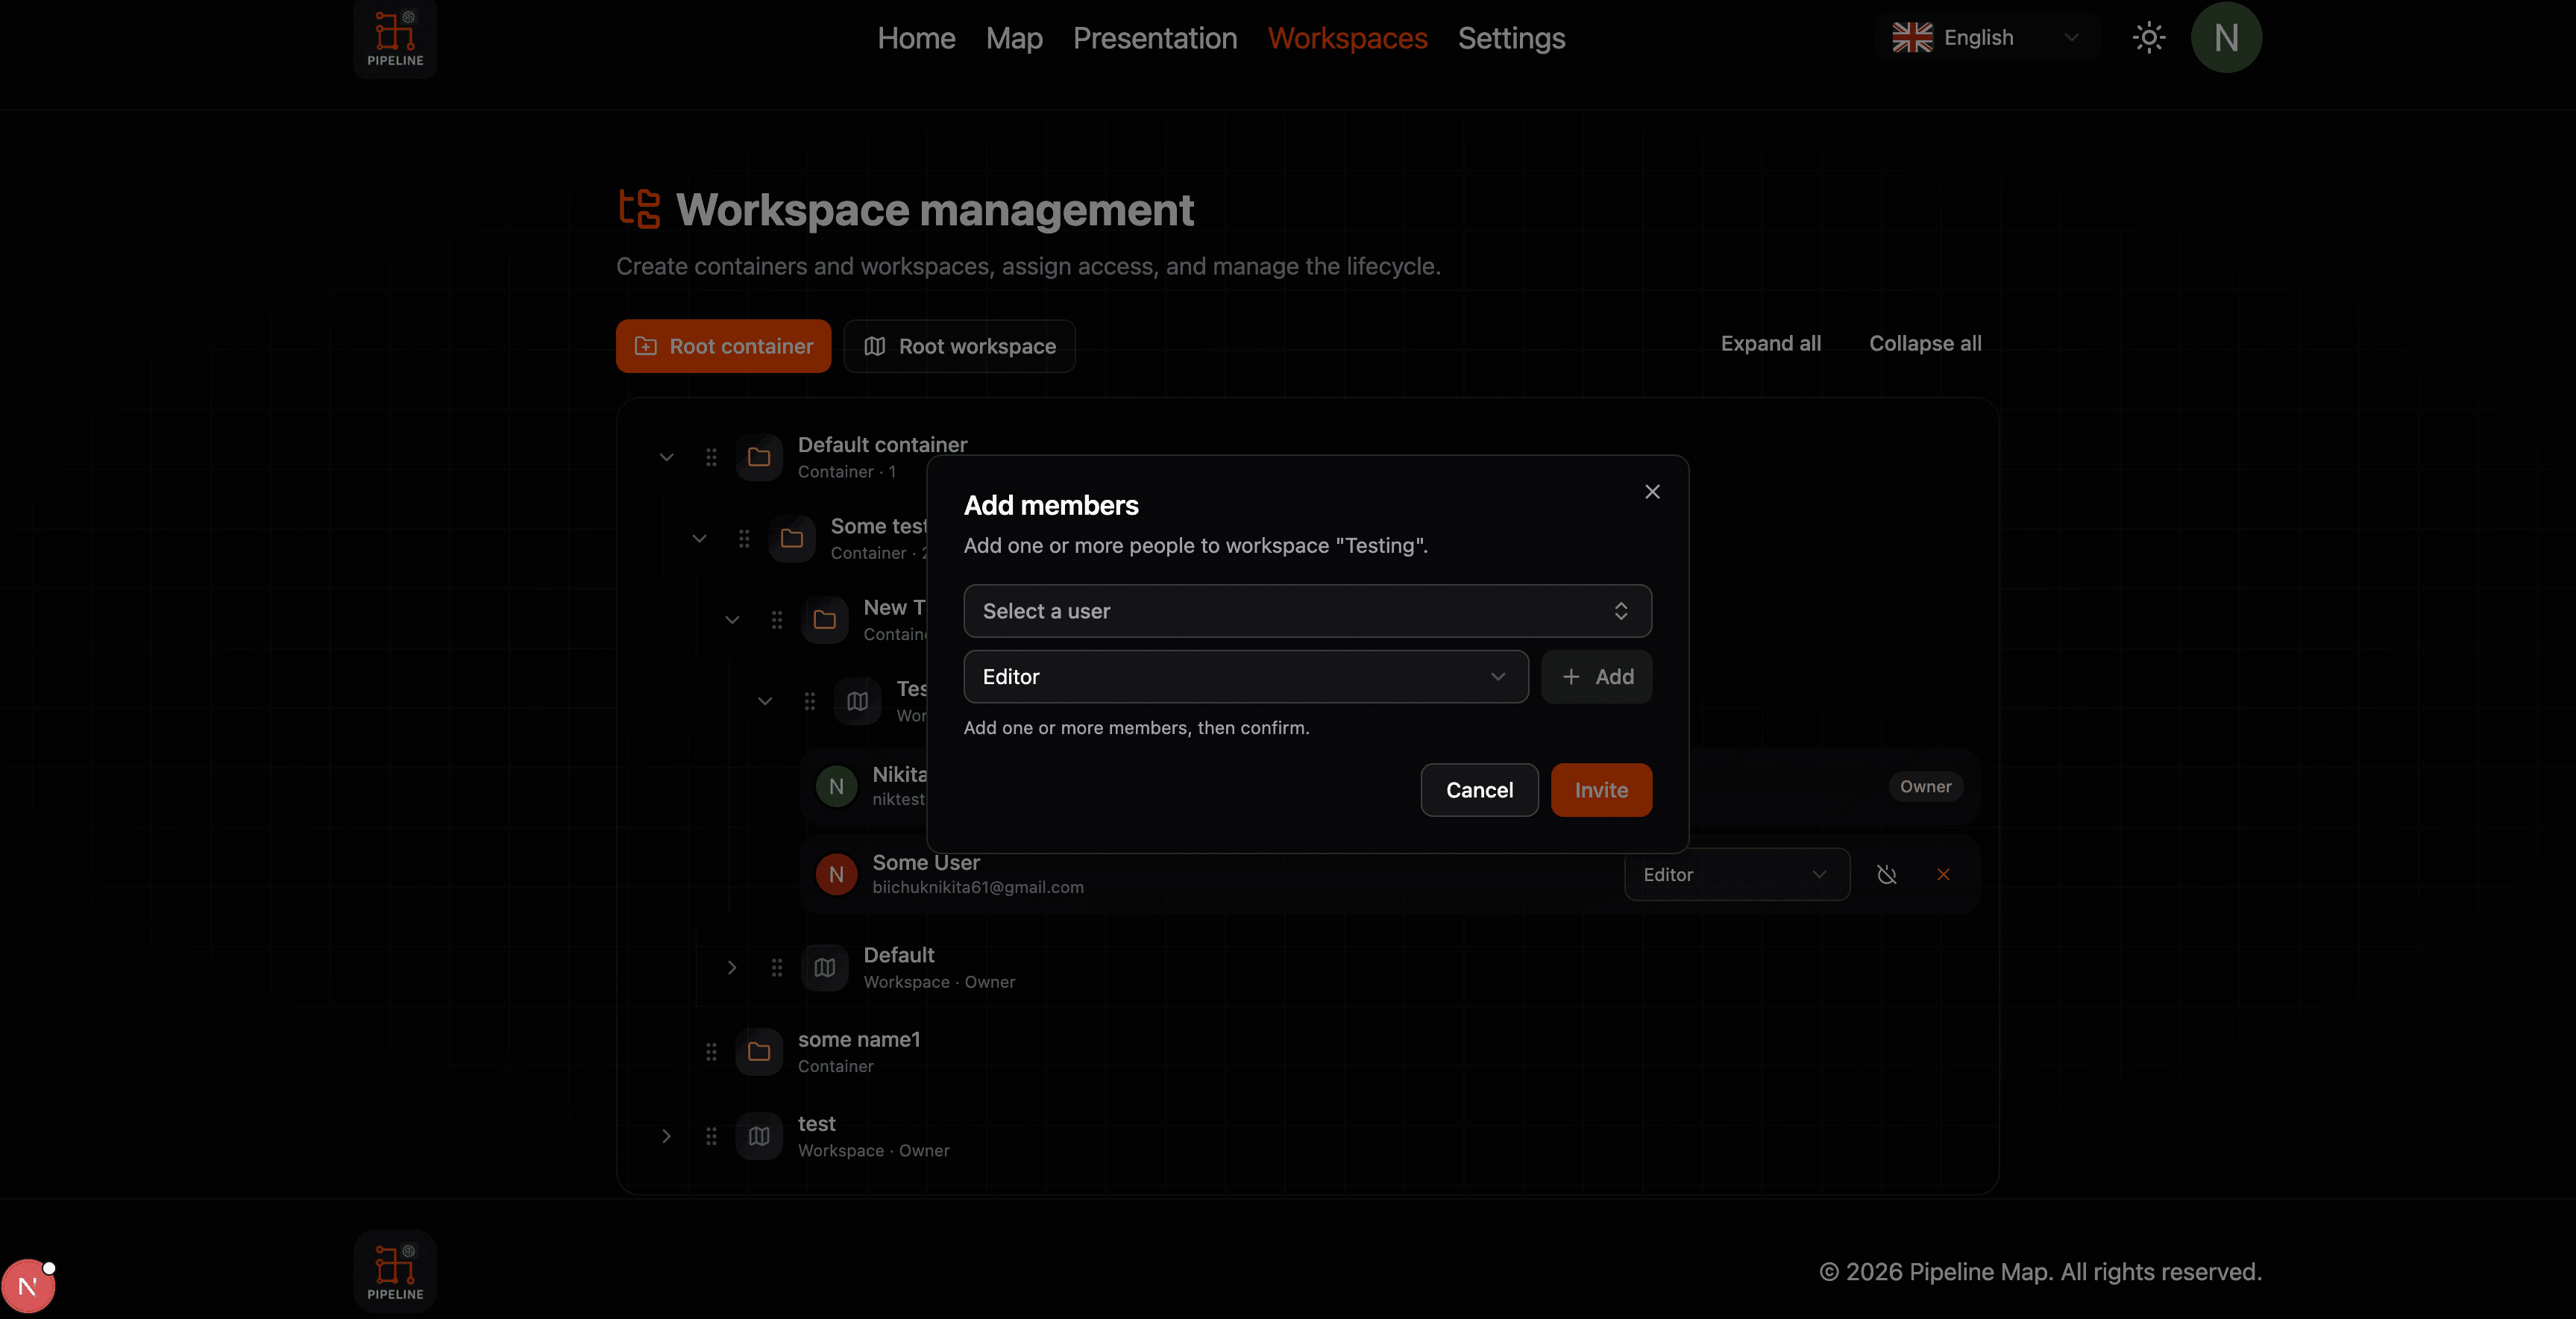Click the Testing workspace map icon
This screenshot has height=1319, width=2576.
(858, 701)
